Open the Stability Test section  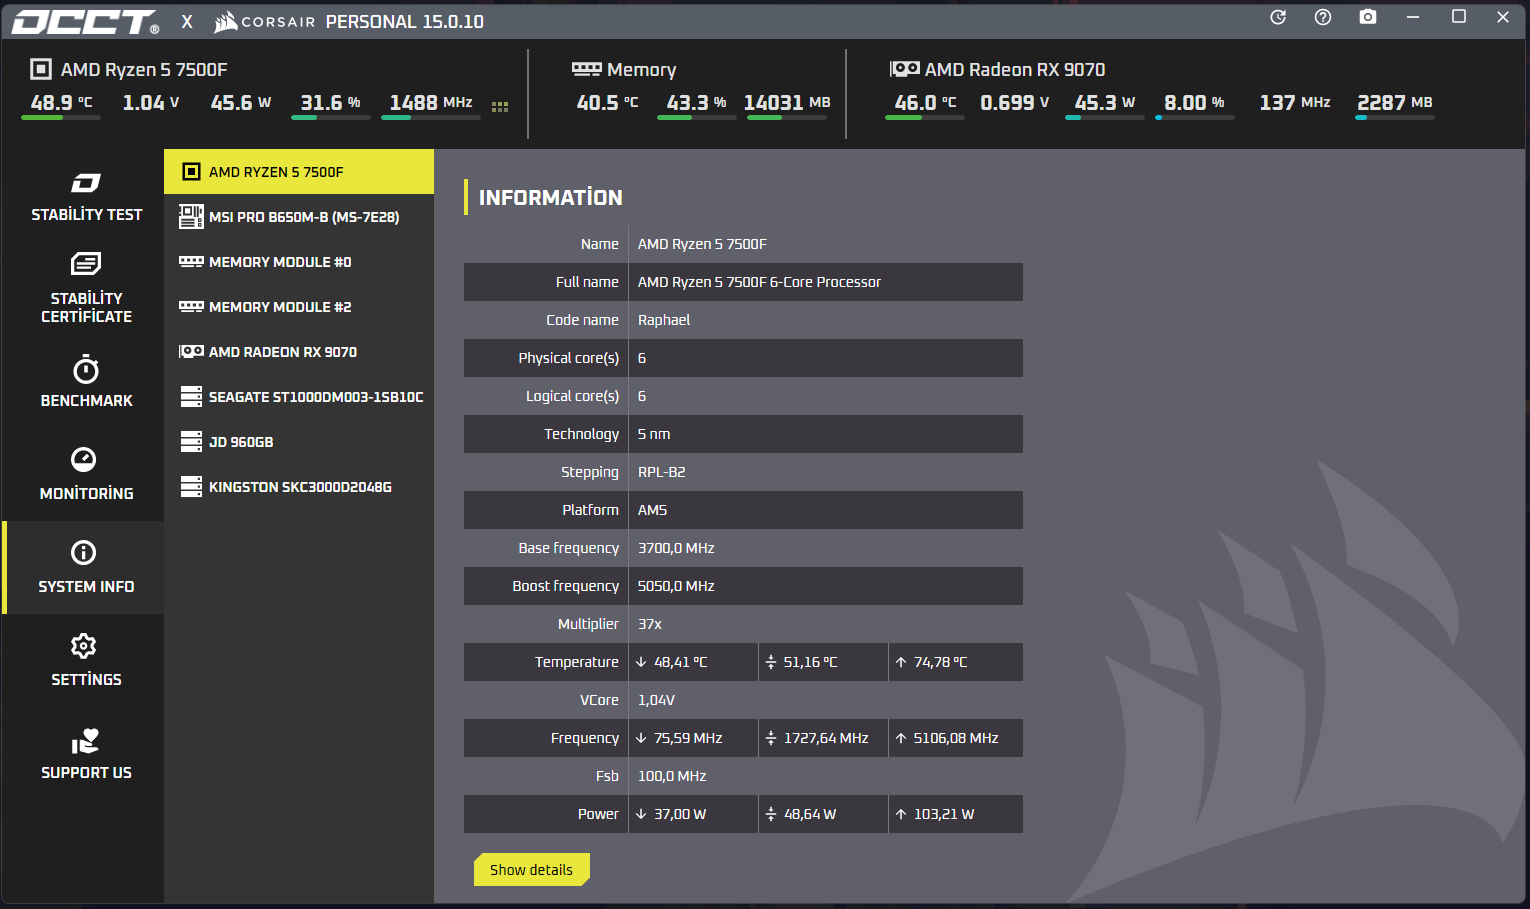tap(86, 196)
